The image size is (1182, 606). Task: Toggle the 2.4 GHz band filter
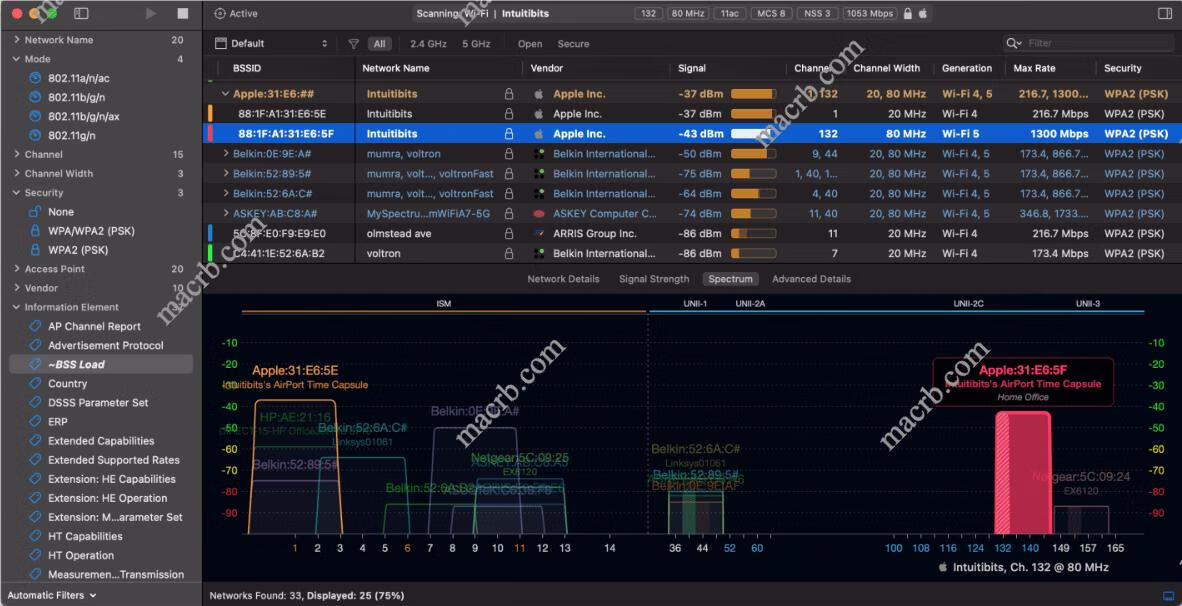pos(428,44)
